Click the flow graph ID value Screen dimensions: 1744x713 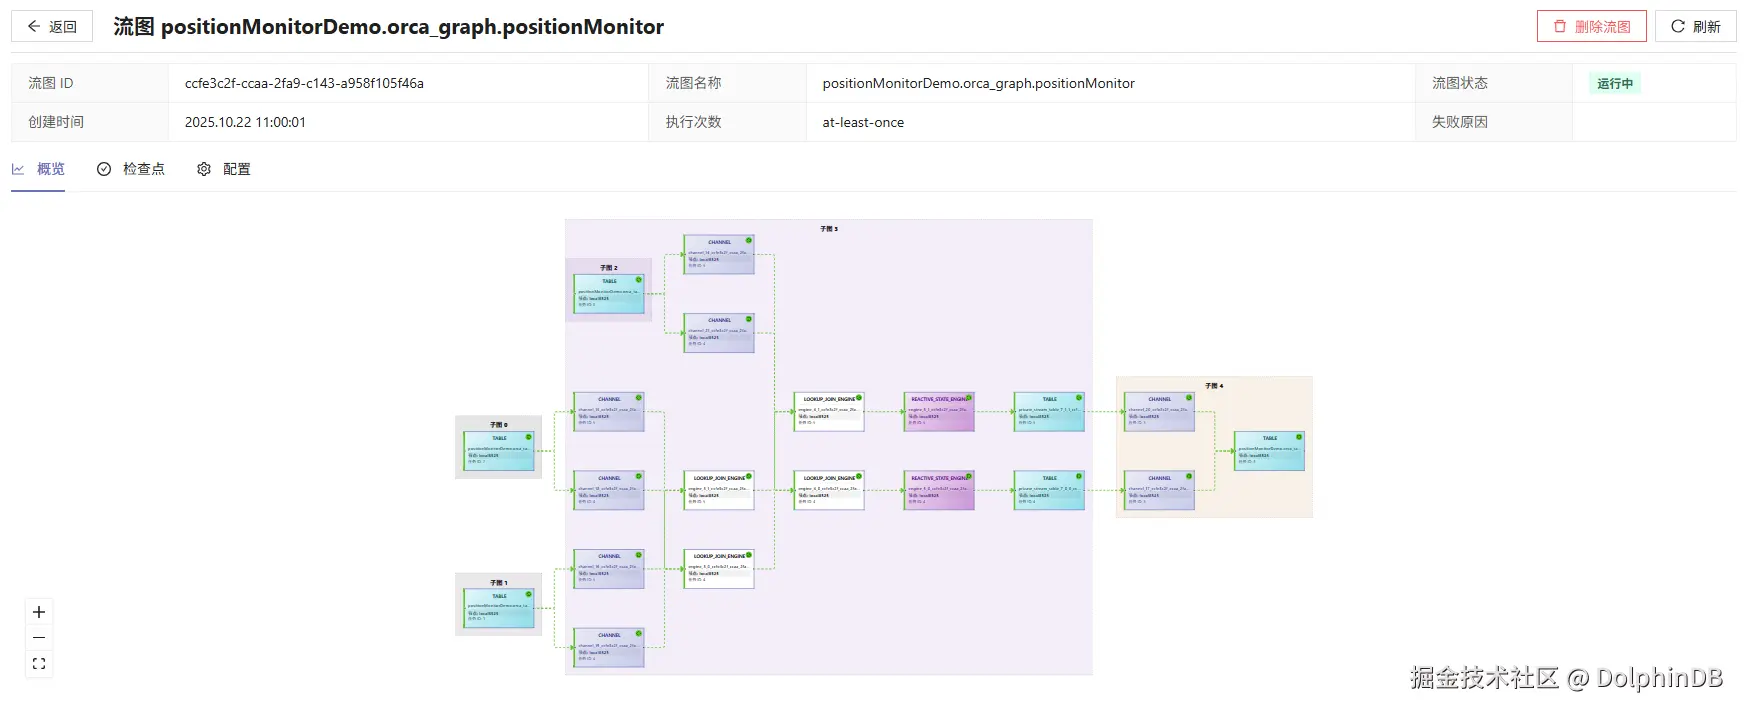click(x=304, y=83)
